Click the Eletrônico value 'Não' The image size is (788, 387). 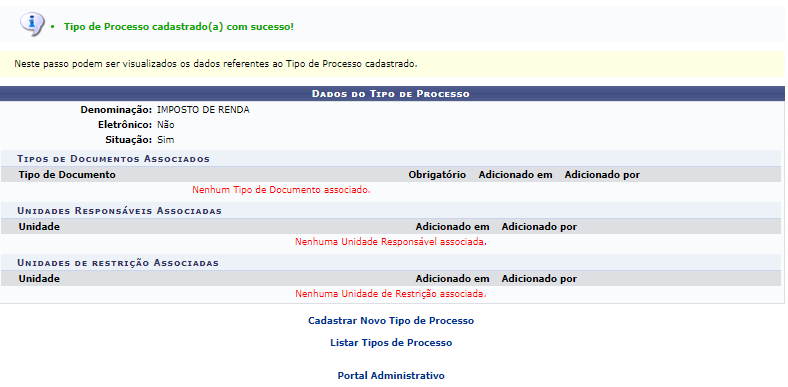[166, 125]
